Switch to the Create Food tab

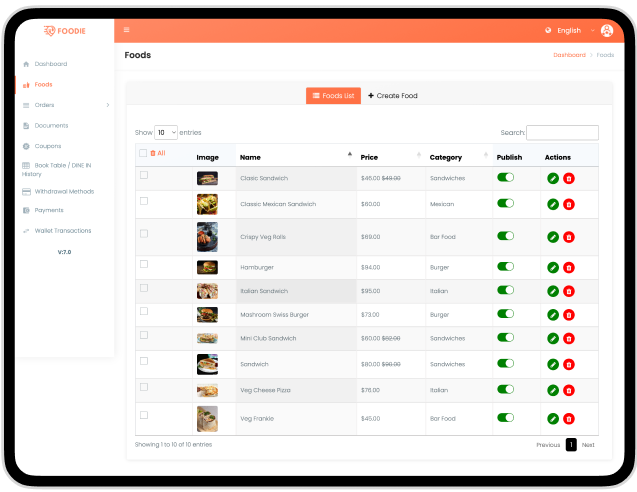[x=393, y=96]
